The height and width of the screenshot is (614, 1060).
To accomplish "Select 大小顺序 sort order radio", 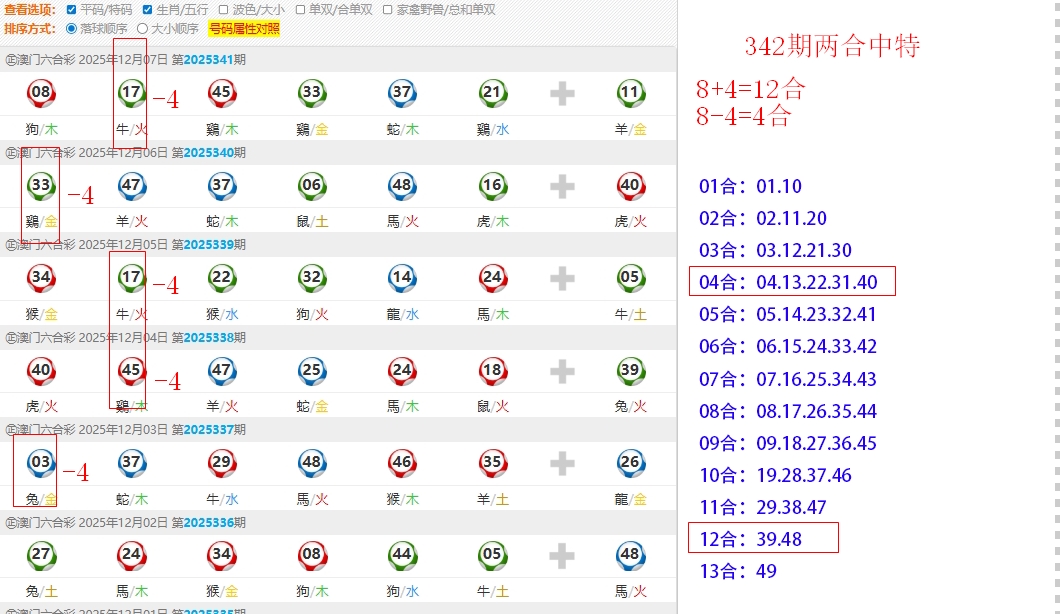I will 142,29.
